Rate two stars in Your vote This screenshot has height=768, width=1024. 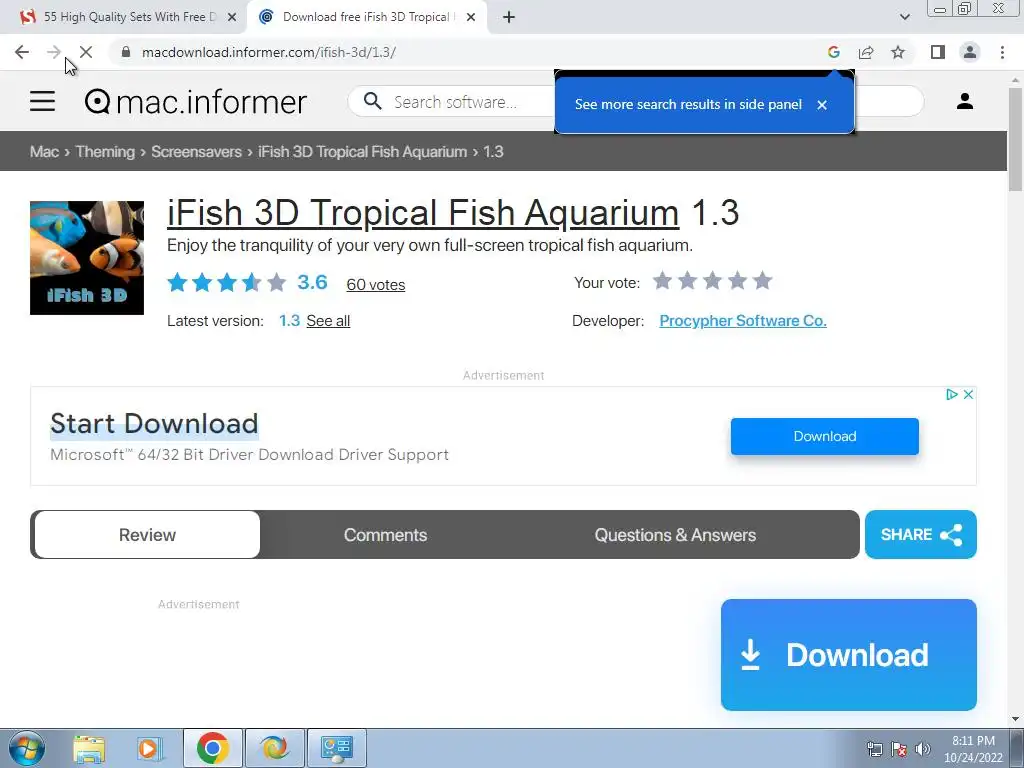pos(687,281)
